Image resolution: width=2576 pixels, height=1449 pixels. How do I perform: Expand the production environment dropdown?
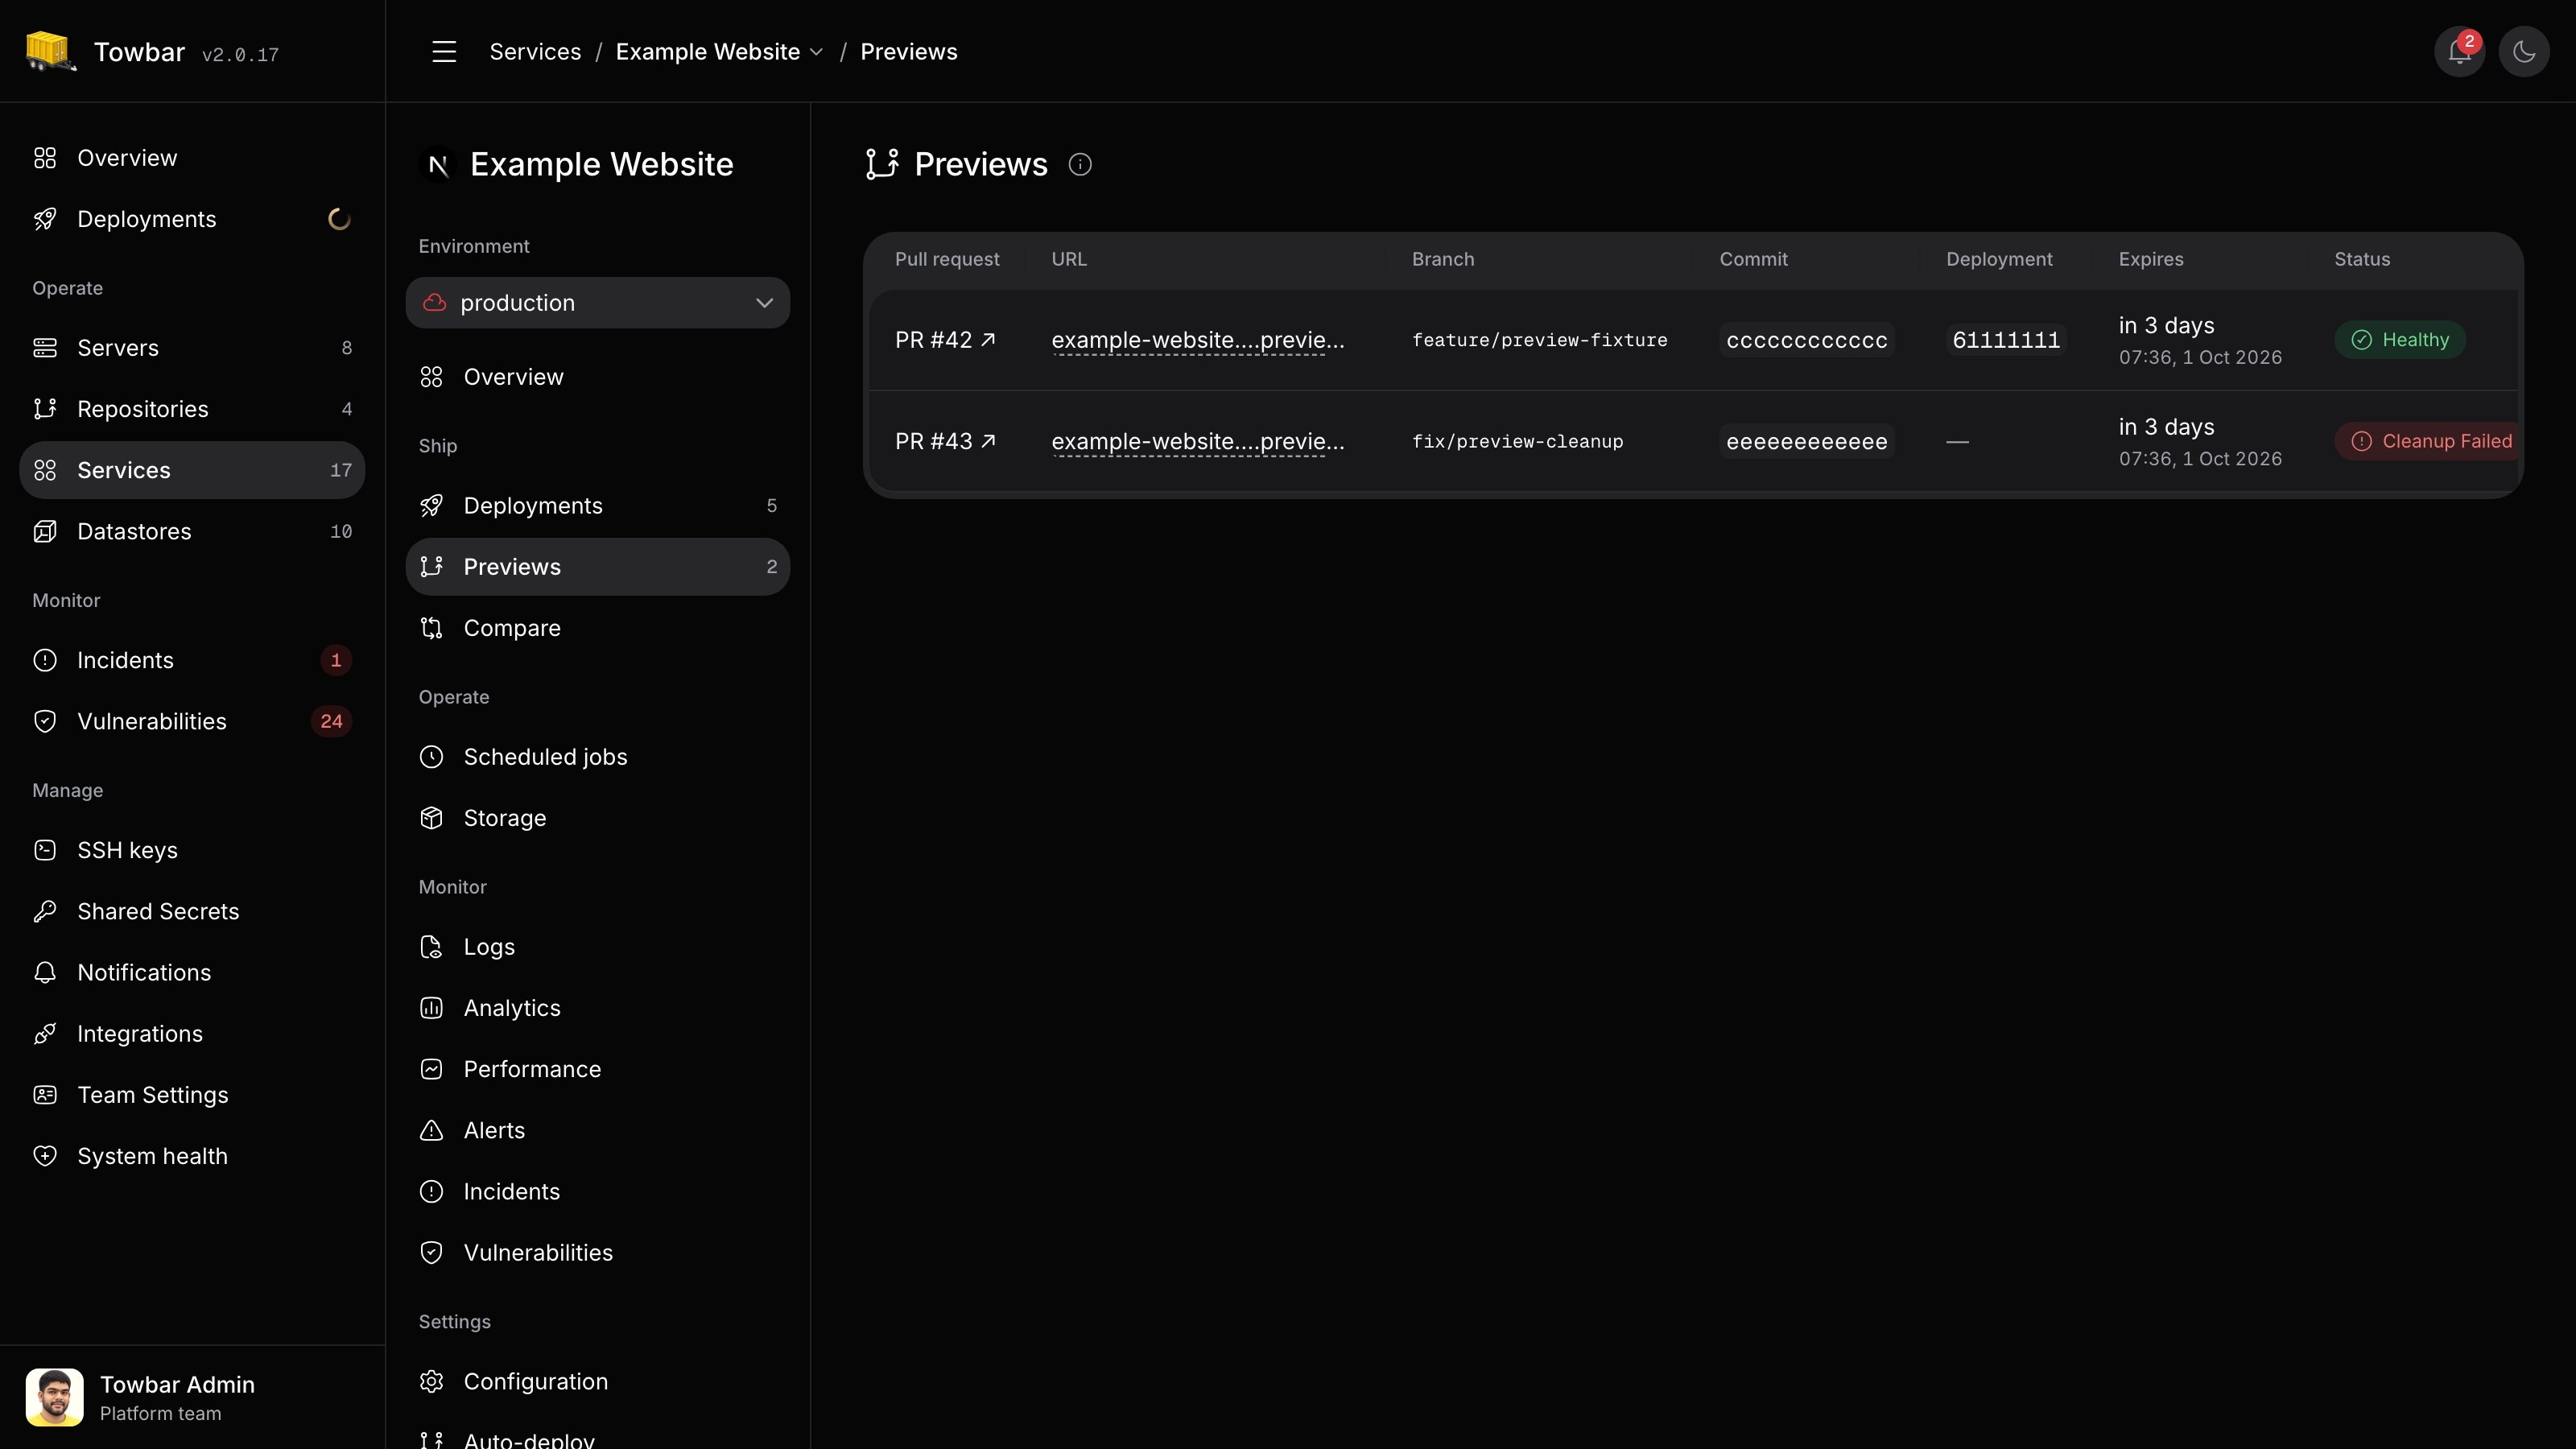[598, 303]
